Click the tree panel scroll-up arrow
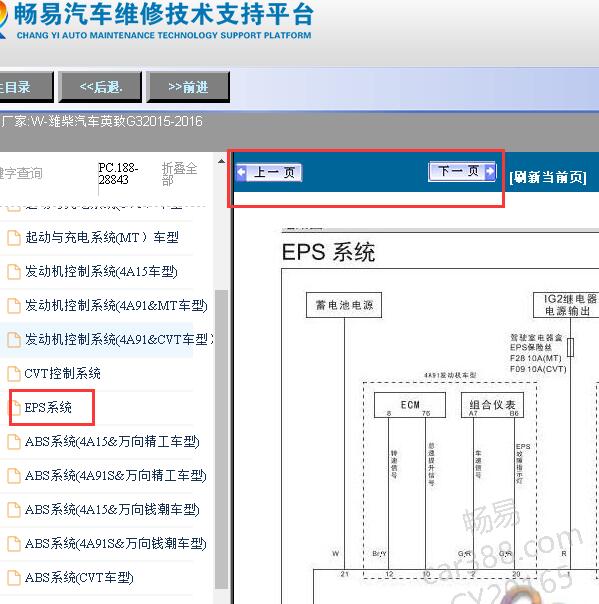Image resolution: width=599 pixels, height=604 pixels. pos(221,161)
